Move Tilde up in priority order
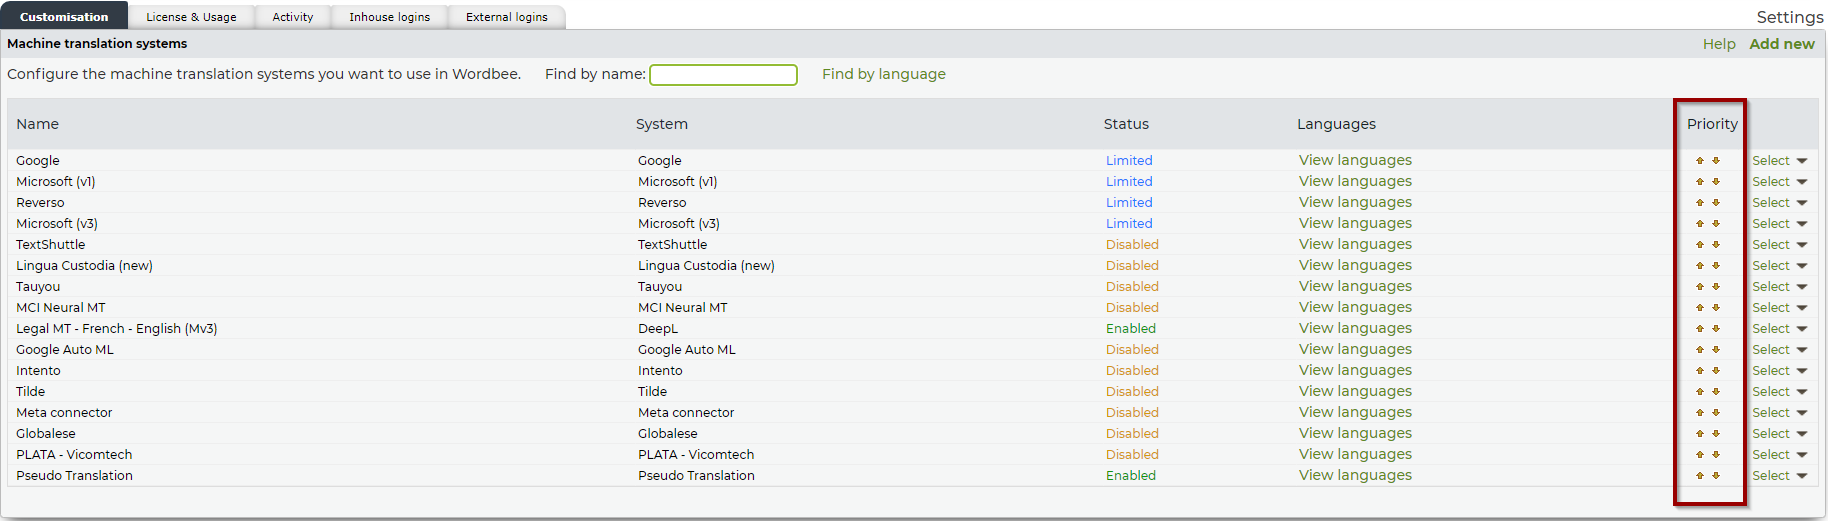Viewport: 1828px width, 521px height. pos(1699,392)
